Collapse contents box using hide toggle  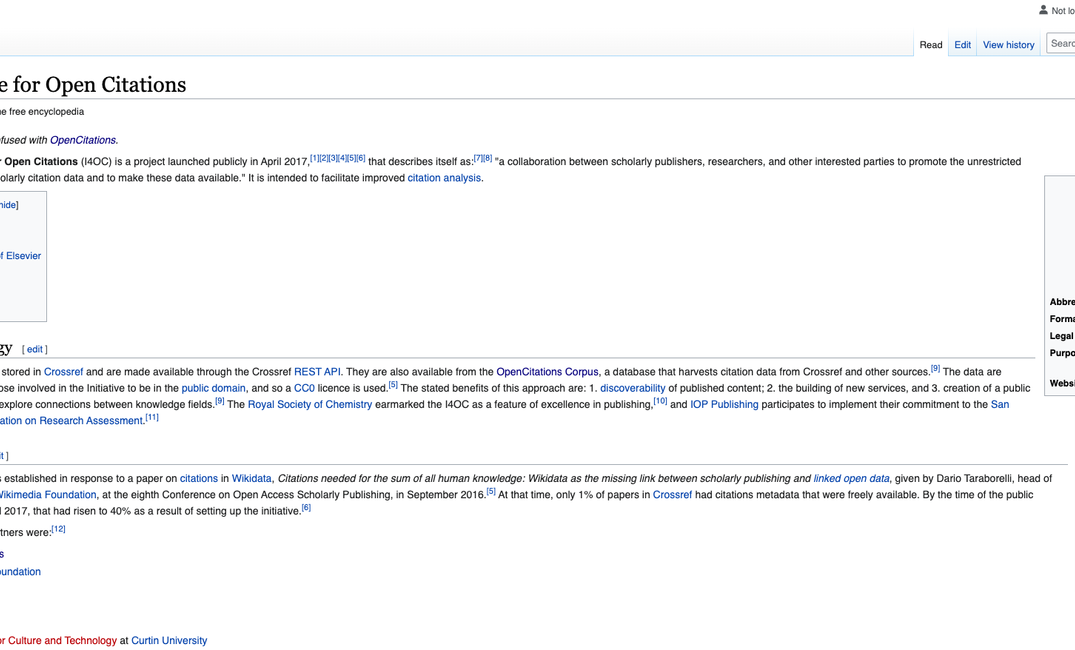point(8,205)
